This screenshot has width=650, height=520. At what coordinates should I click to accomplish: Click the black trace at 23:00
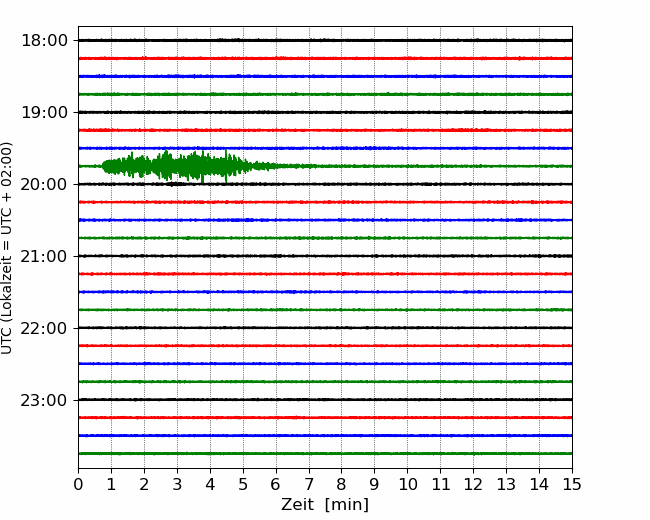pyautogui.click(x=325, y=400)
